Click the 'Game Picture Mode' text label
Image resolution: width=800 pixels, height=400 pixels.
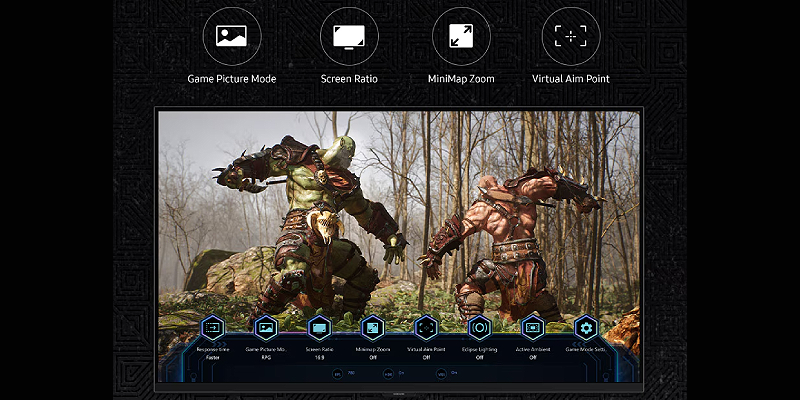(231, 79)
